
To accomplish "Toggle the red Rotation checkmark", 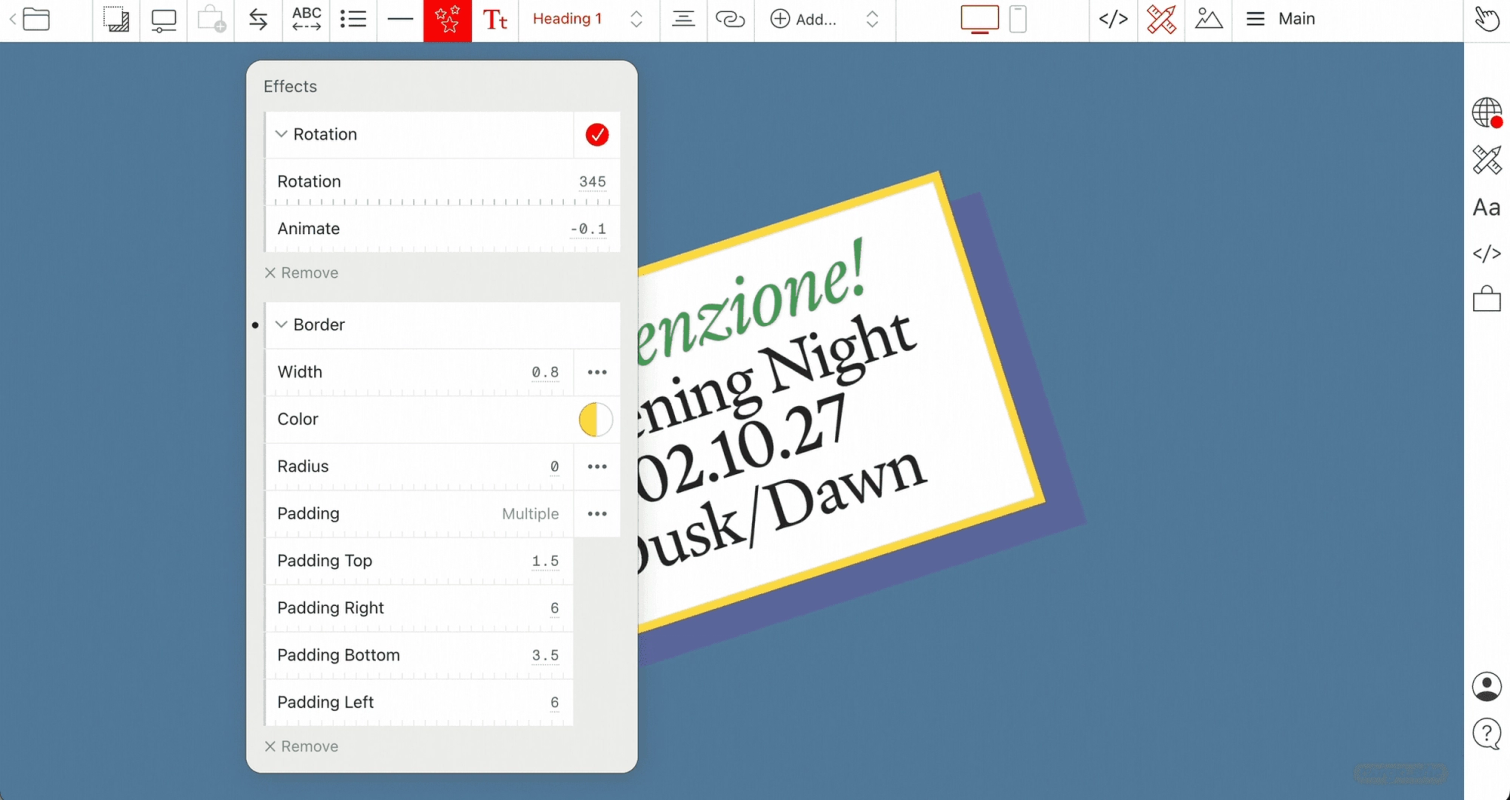I will 597,135.
